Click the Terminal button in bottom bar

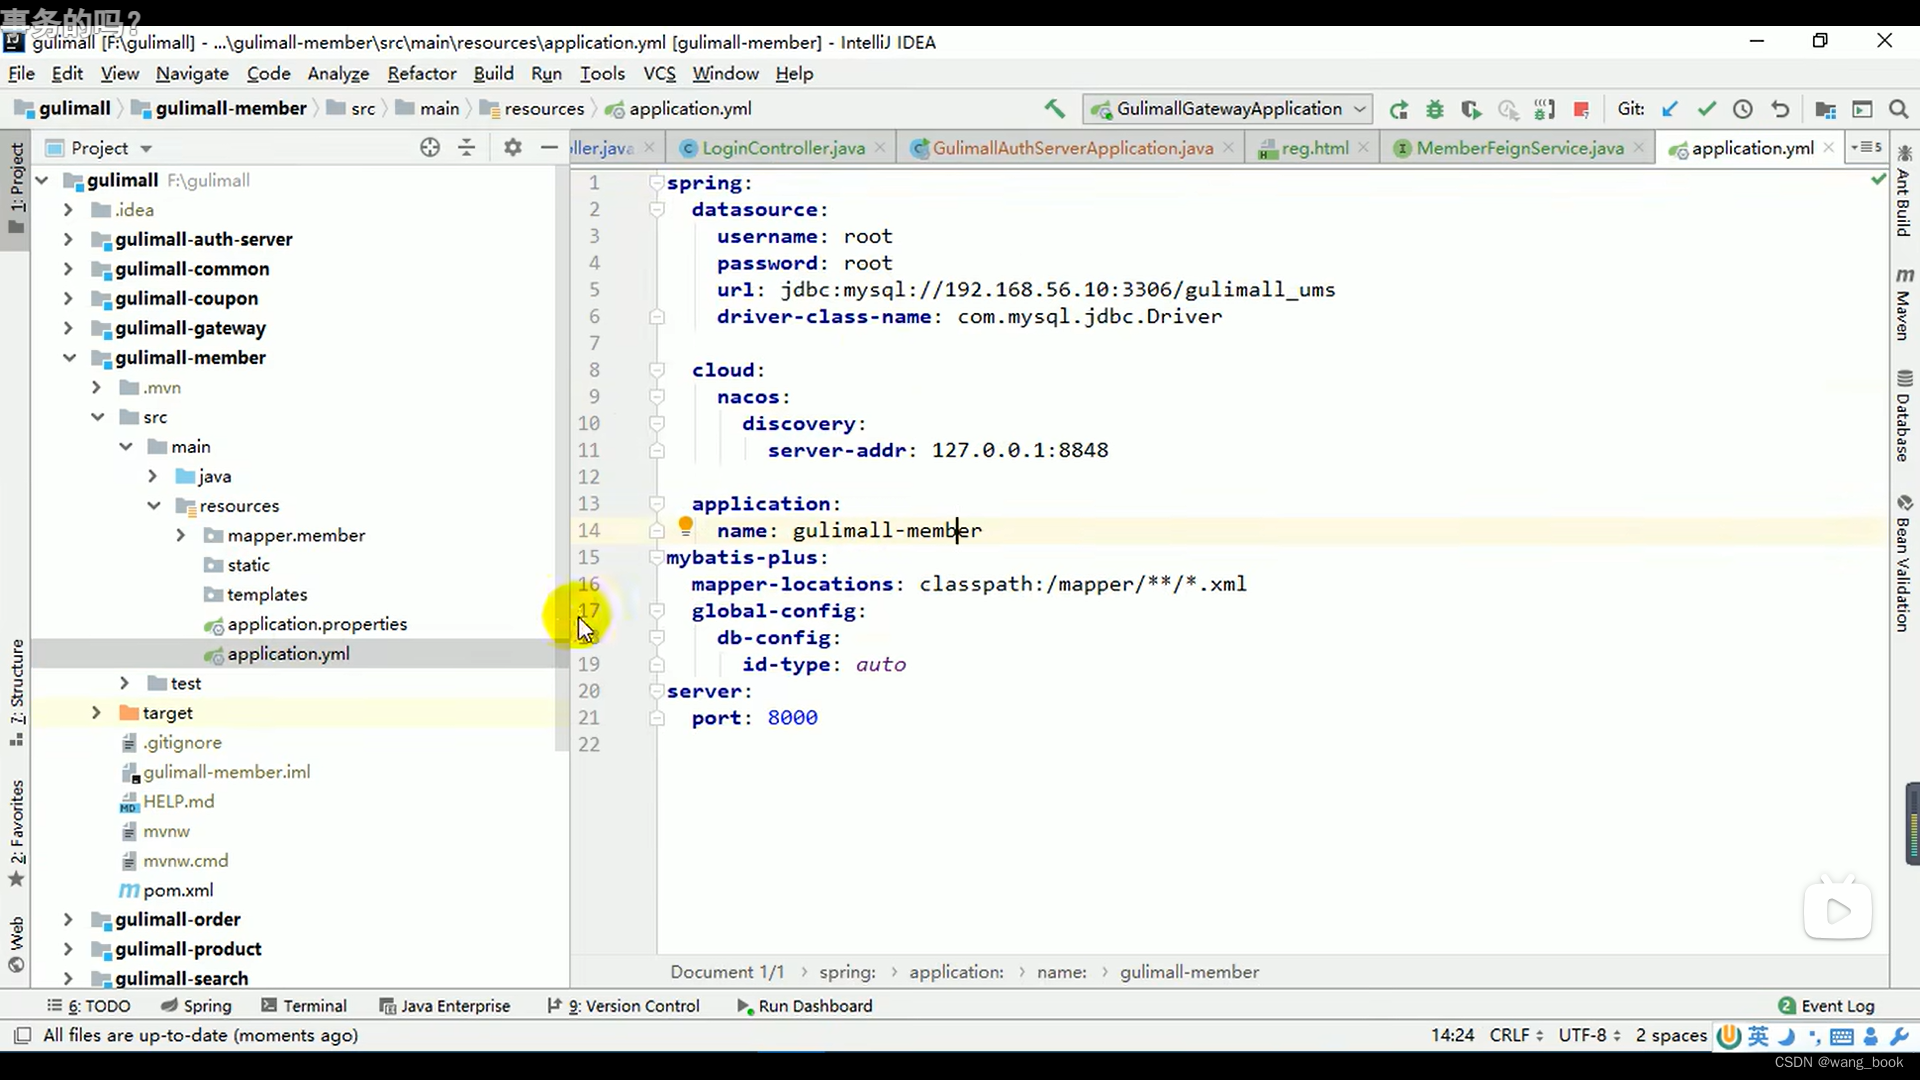[314, 1006]
